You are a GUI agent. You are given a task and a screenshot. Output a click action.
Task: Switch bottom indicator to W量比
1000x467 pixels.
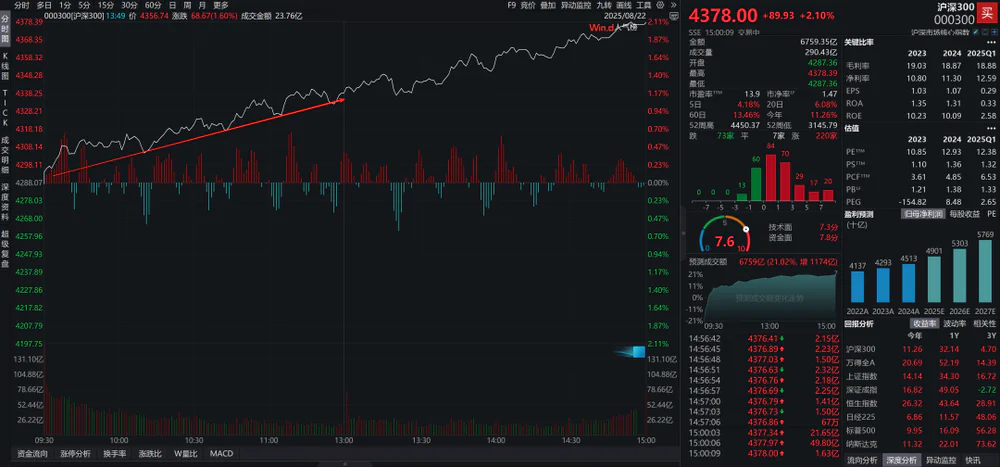click(x=186, y=454)
